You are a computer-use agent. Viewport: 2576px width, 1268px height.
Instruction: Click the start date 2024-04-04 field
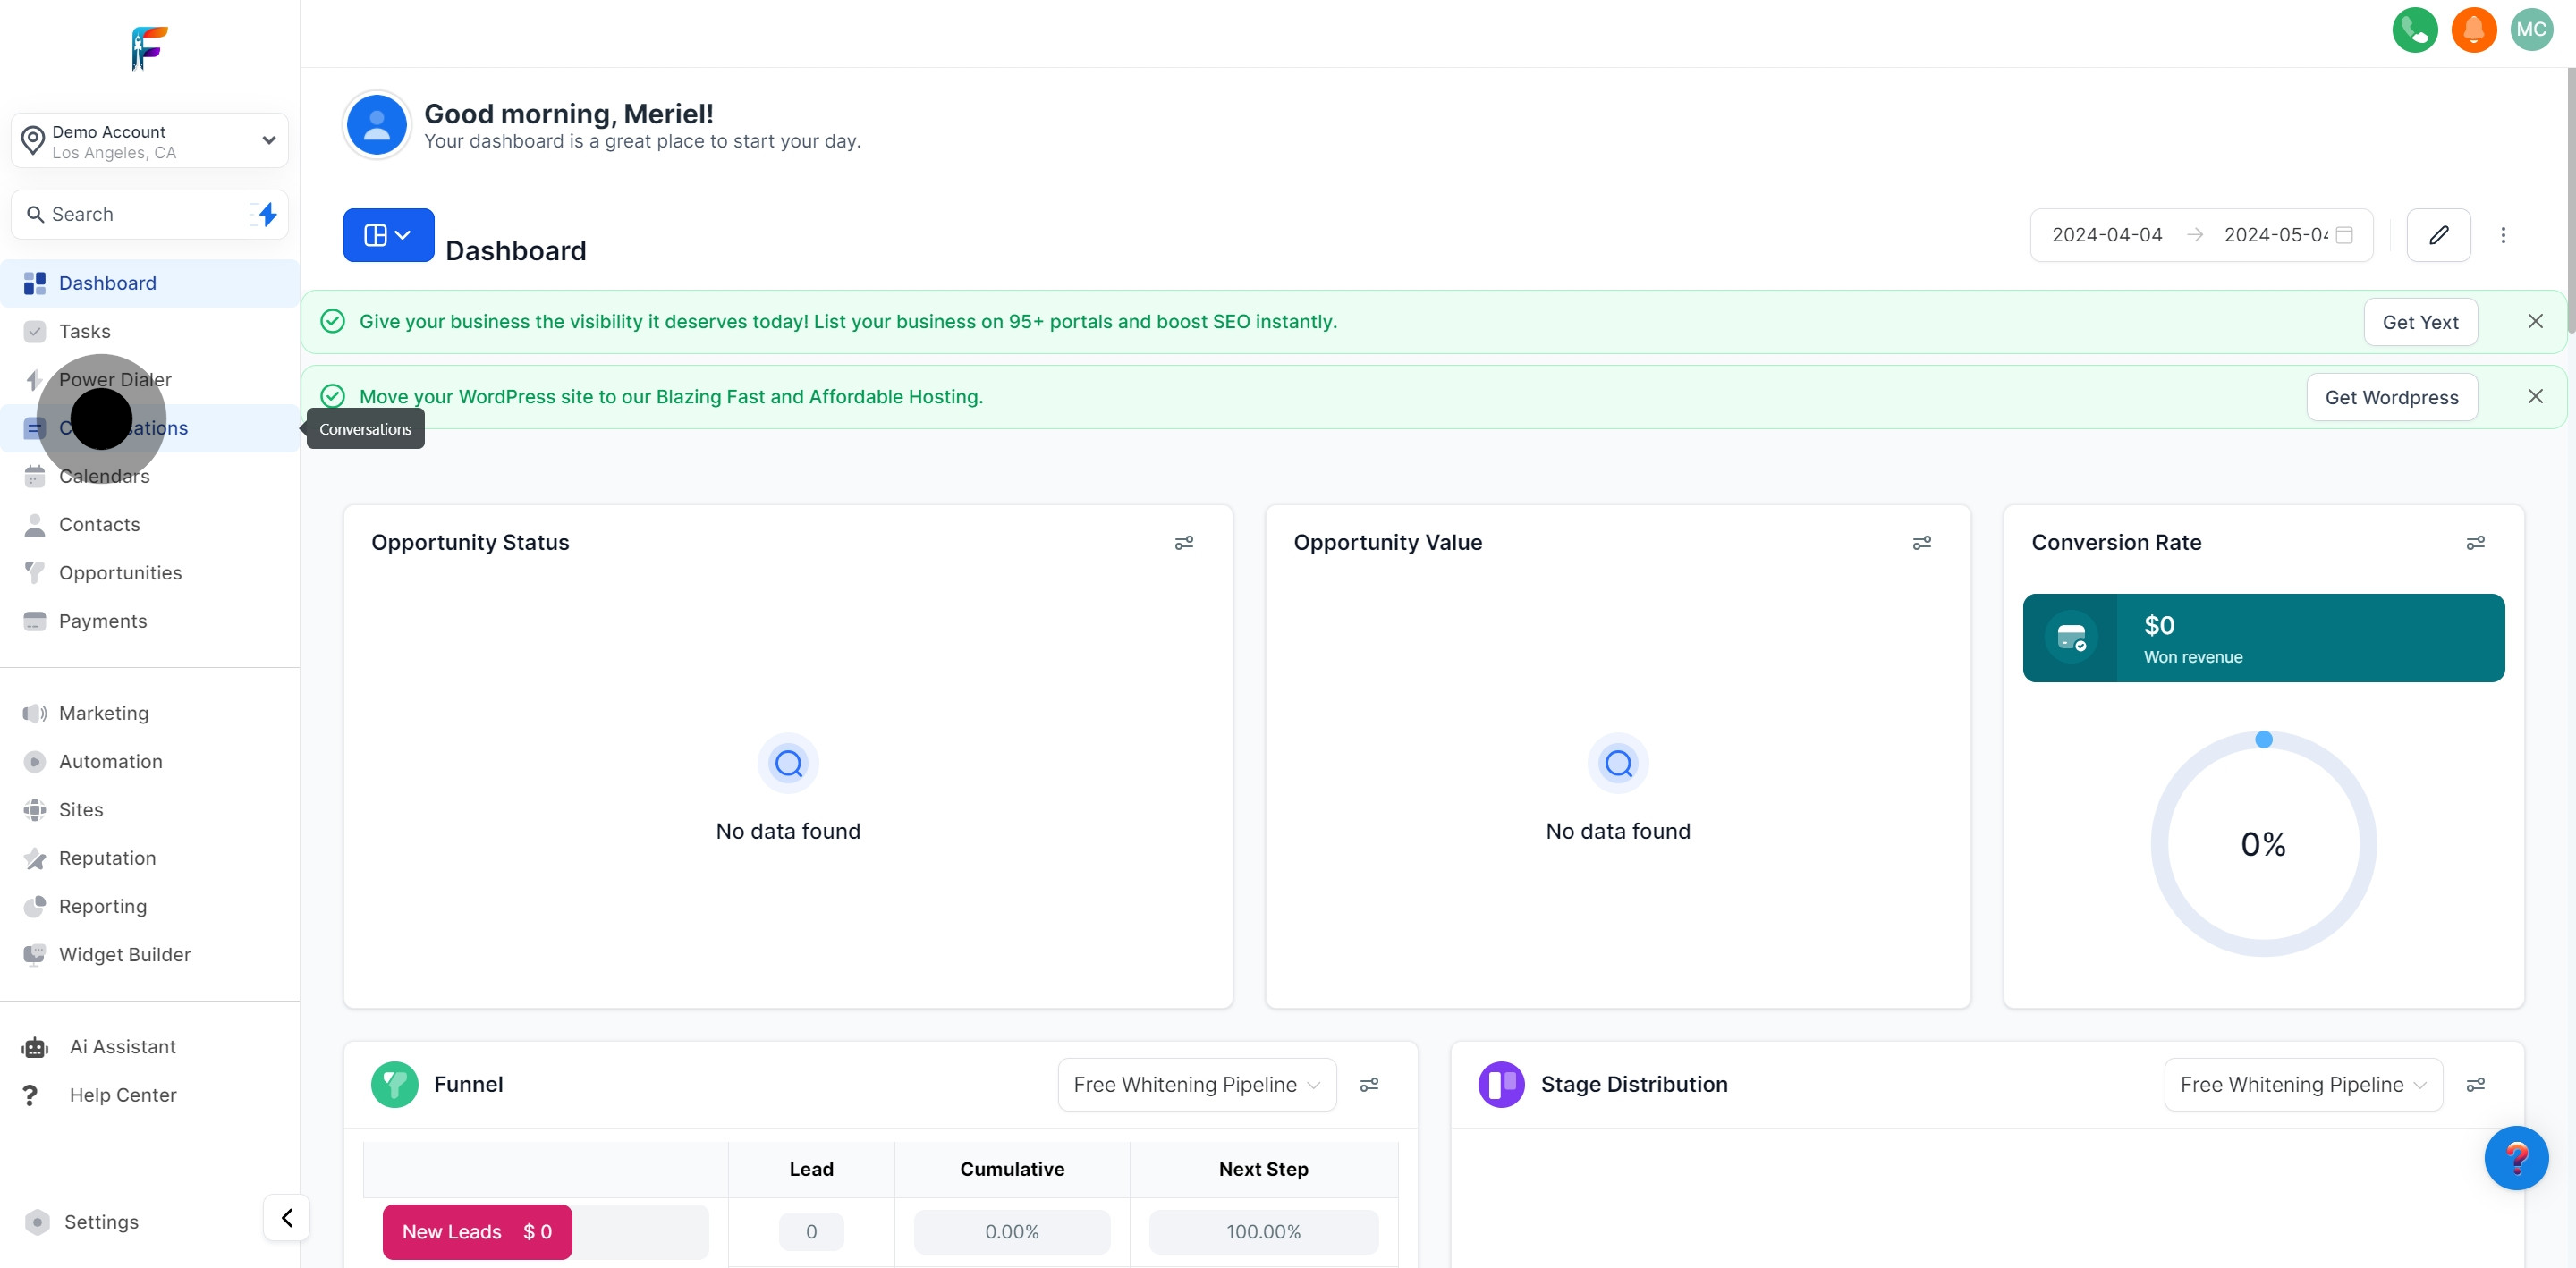pos(2107,235)
